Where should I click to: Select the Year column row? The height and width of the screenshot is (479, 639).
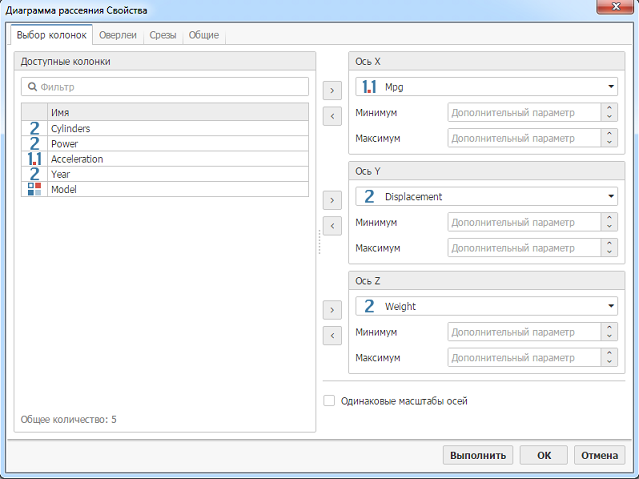165,174
